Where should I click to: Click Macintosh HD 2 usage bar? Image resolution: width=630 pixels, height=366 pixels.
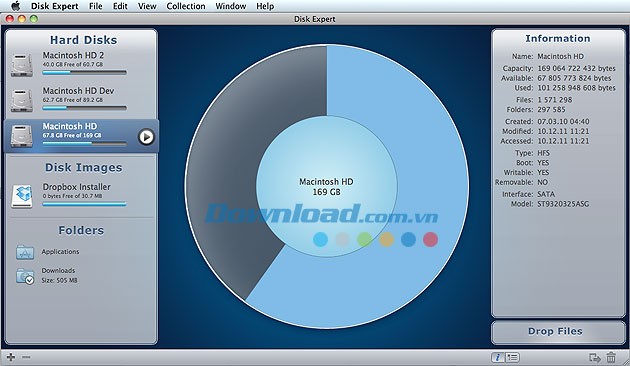84,73
